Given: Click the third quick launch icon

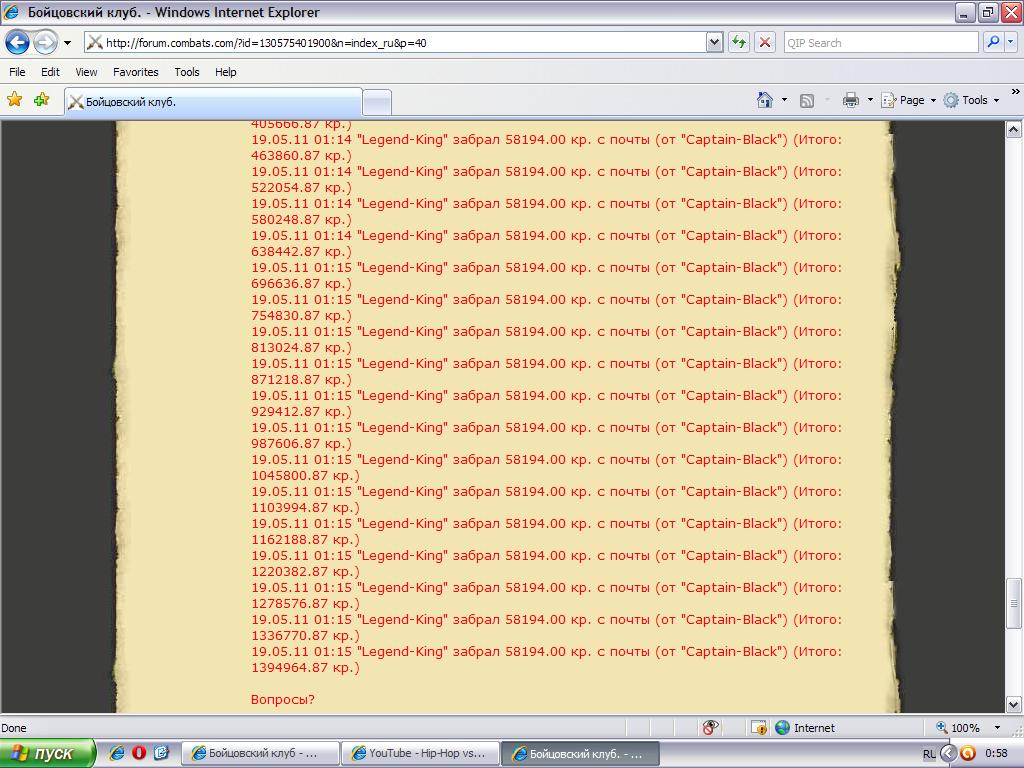Looking at the screenshot, I should pyautogui.click(x=162, y=753).
